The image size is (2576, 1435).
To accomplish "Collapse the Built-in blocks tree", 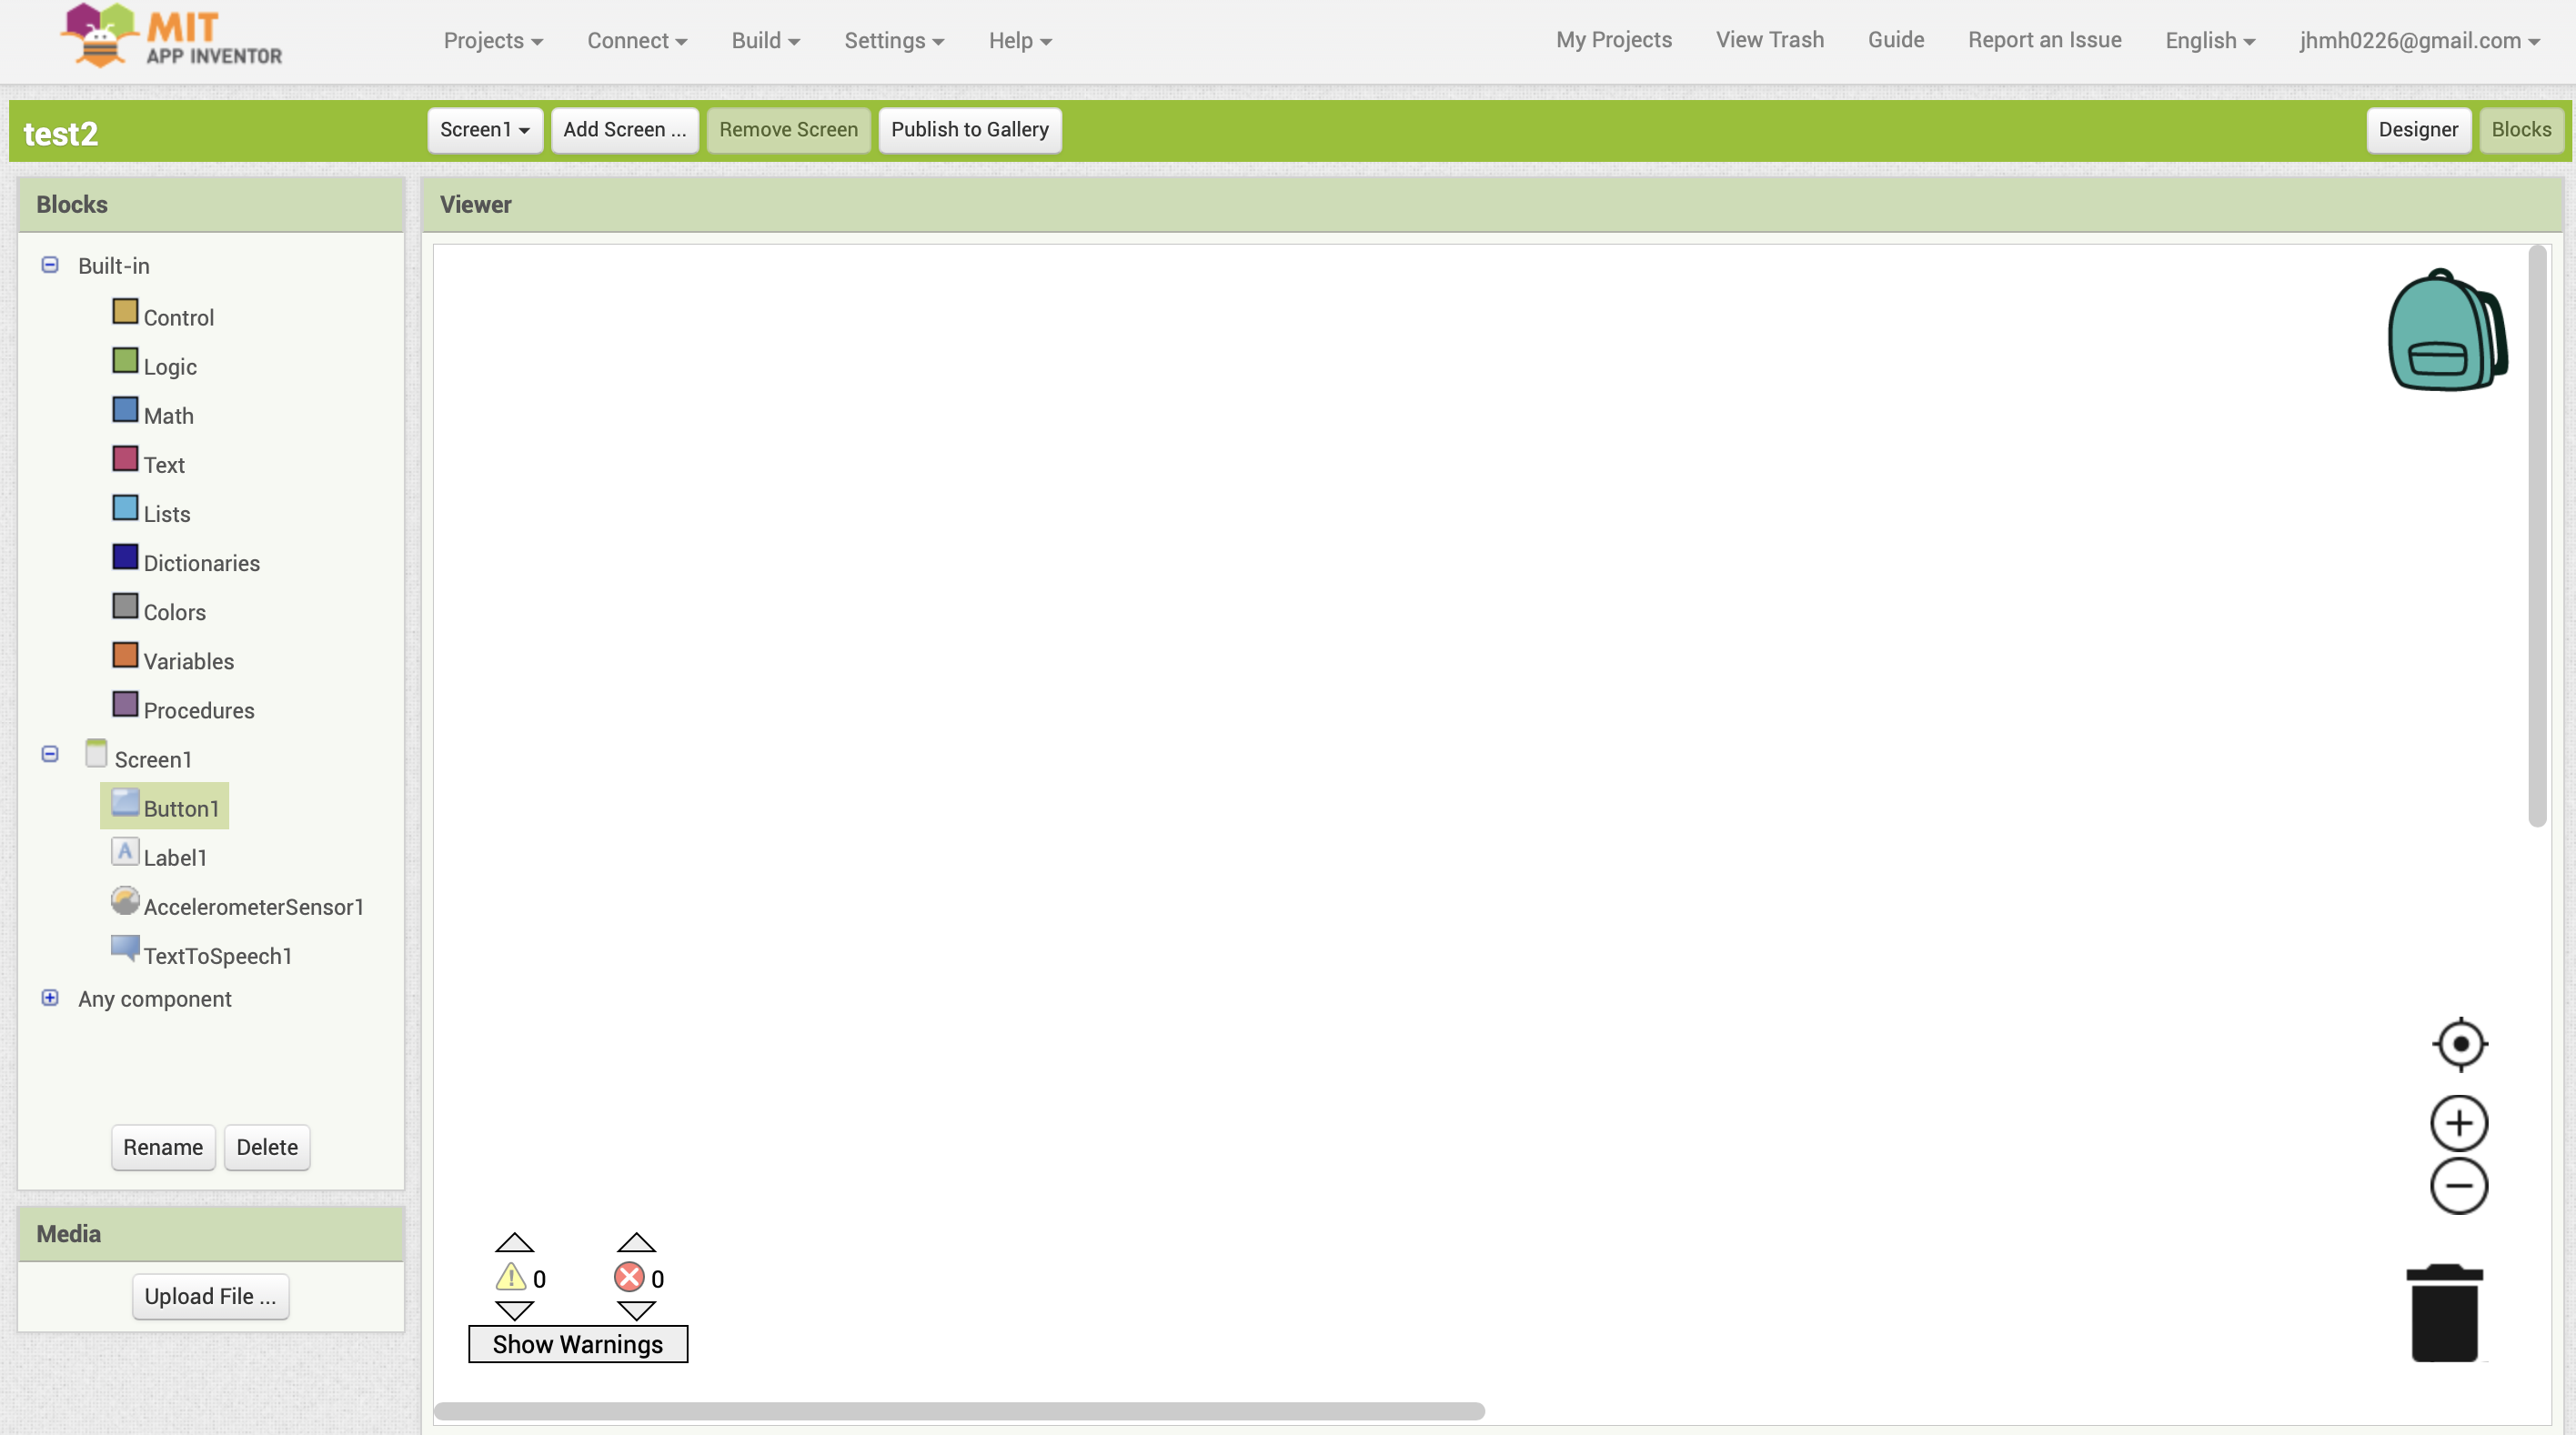I will pyautogui.click(x=50, y=265).
